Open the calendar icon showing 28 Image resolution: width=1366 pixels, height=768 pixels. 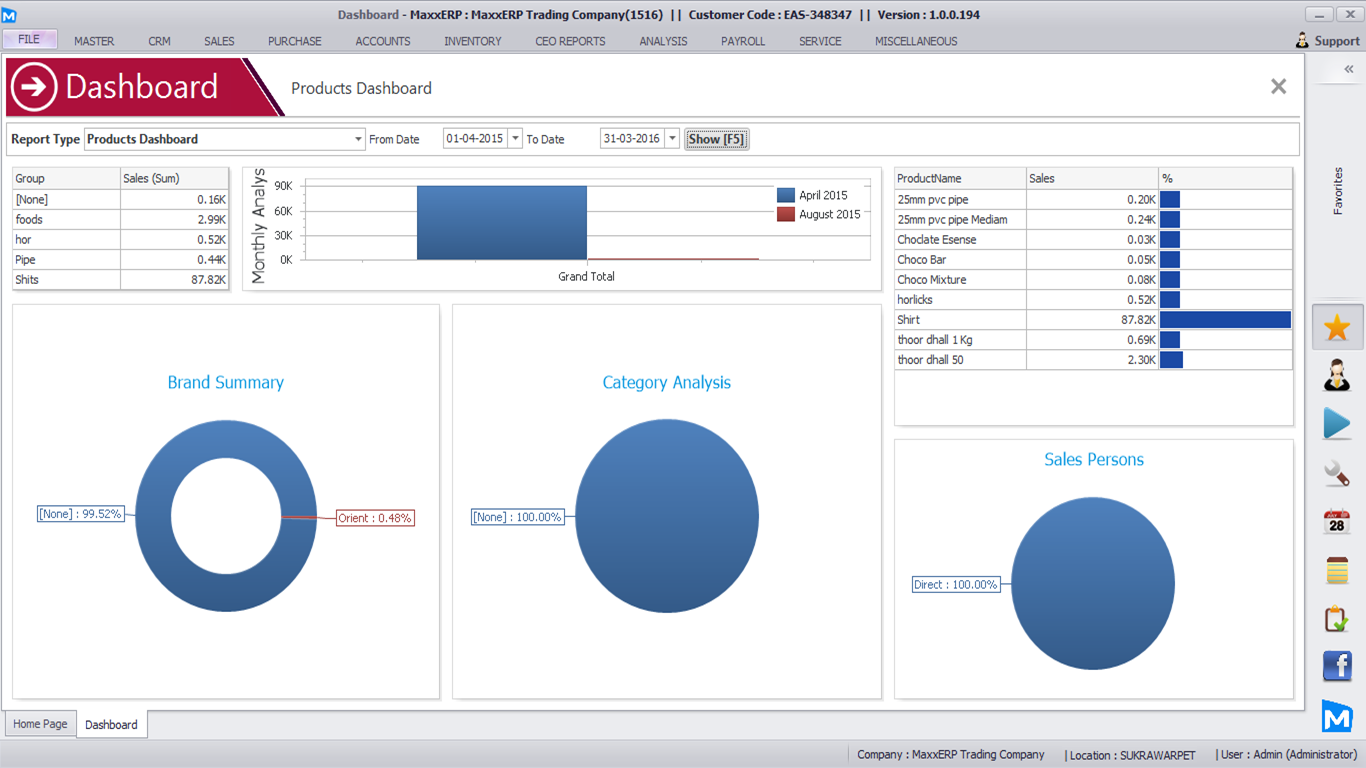pyautogui.click(x=1337, y=521)
